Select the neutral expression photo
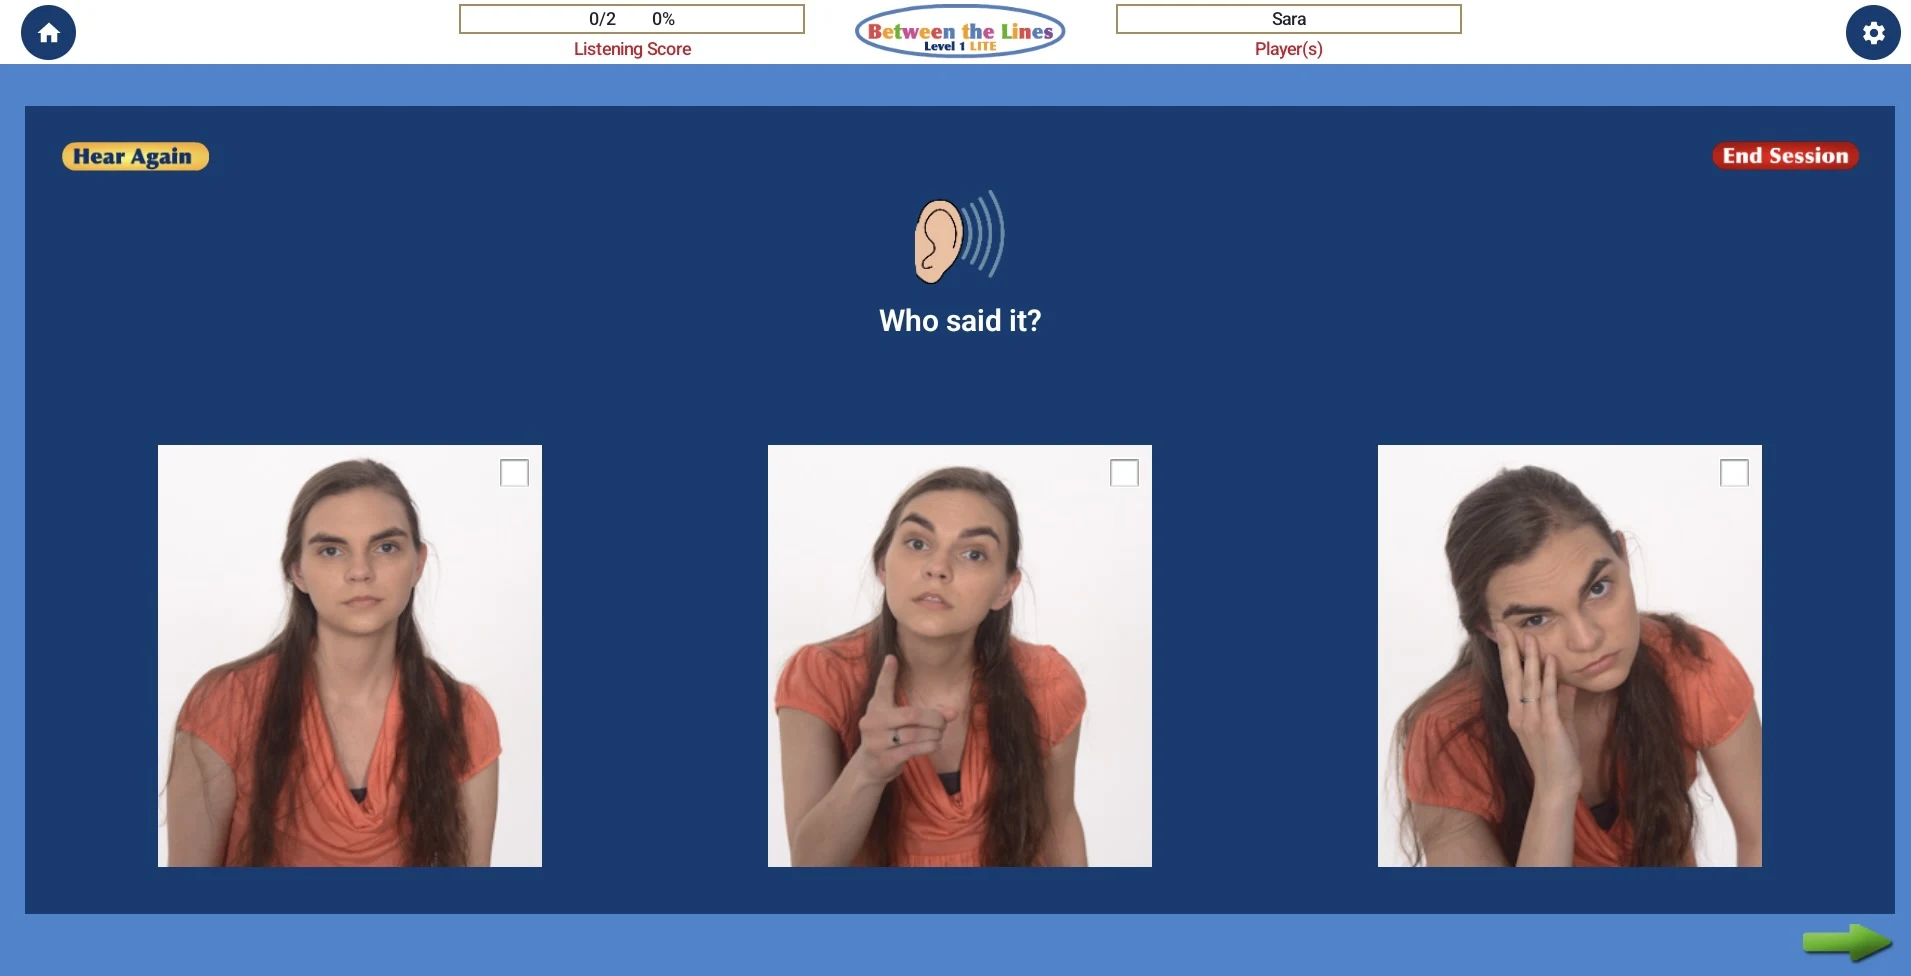This screenshot has width=1911, height=976. tap(350, 656)
